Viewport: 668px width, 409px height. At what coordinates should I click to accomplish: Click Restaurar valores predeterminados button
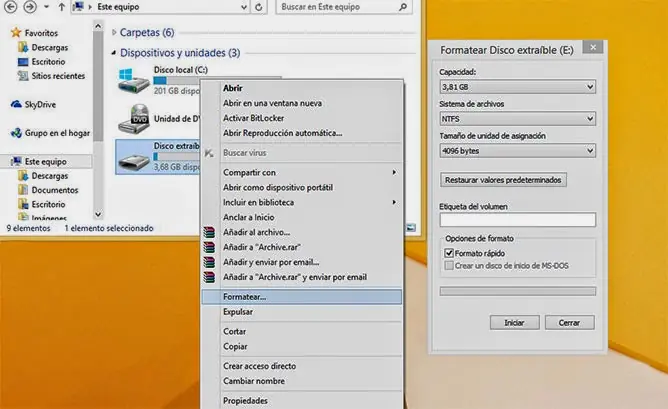pyautogui.click(x=503, y=180)
